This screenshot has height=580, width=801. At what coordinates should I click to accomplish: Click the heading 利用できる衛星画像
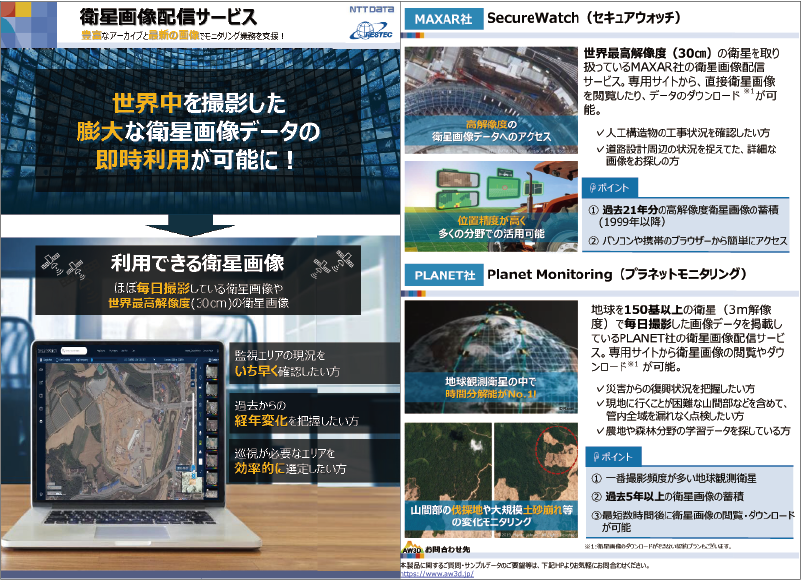pyautogui.click(x=198, y=263)
